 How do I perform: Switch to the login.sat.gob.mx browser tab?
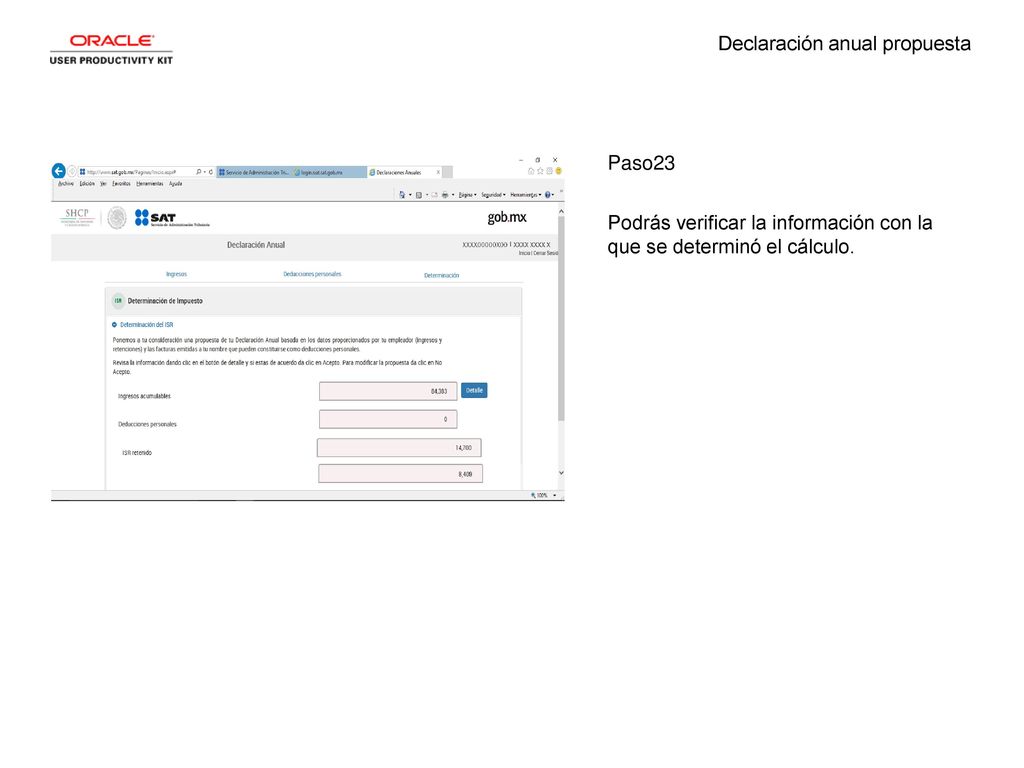point(328,172)
